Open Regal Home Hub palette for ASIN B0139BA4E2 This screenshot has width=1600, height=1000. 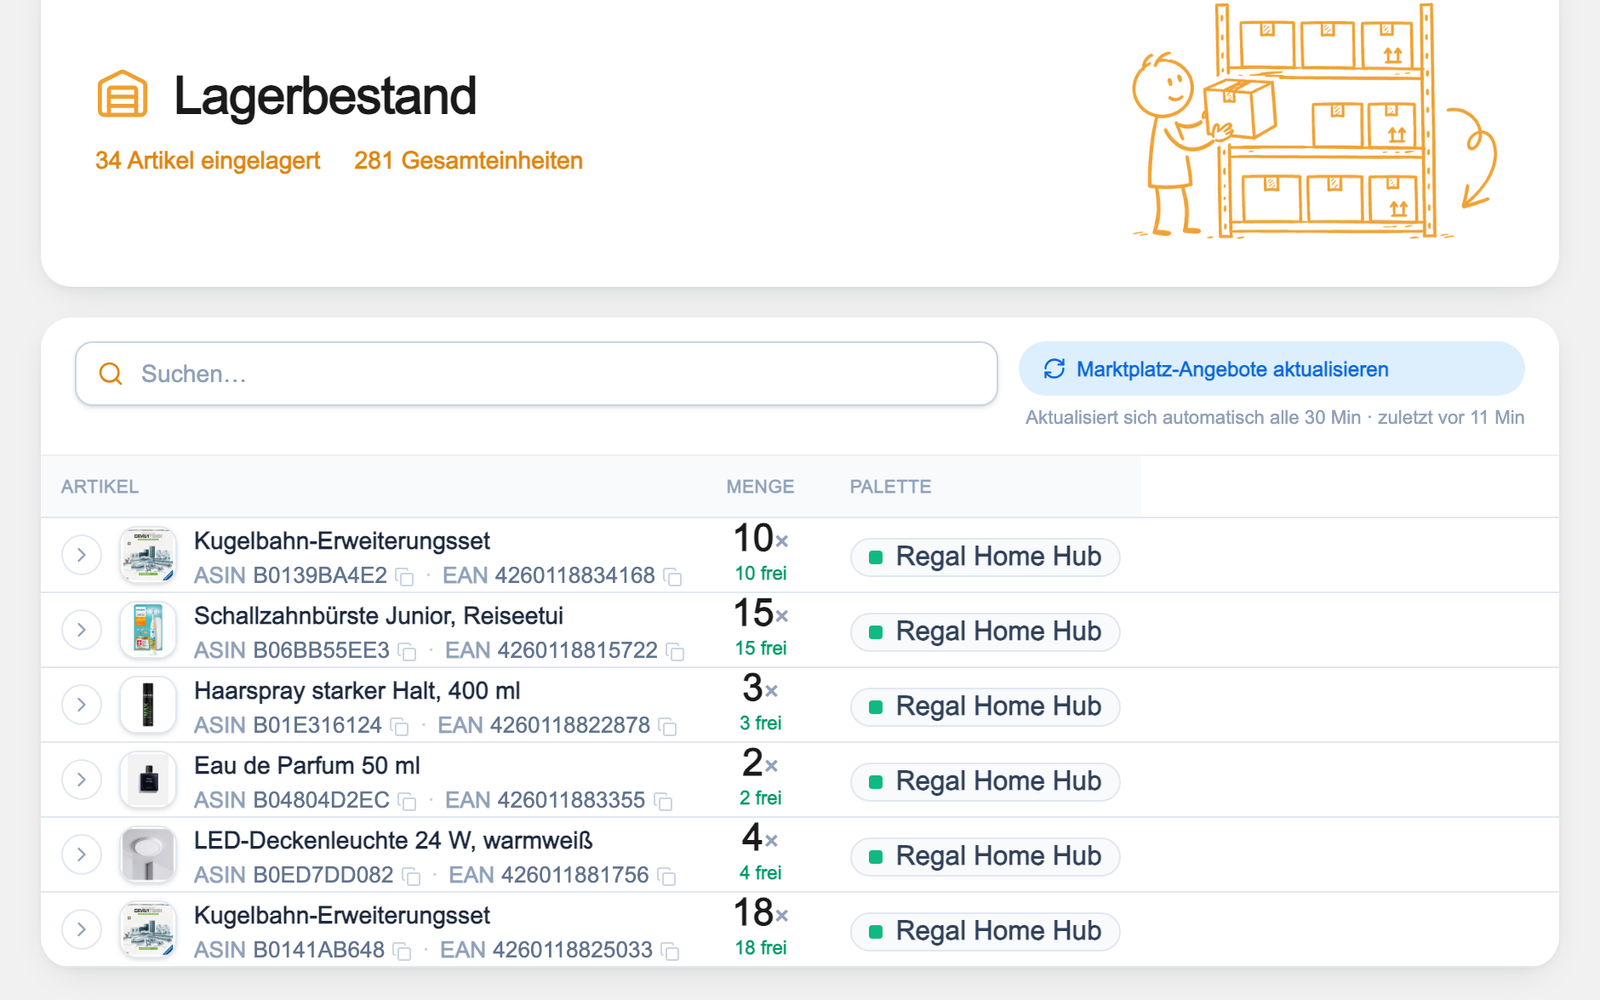point(985,557)
